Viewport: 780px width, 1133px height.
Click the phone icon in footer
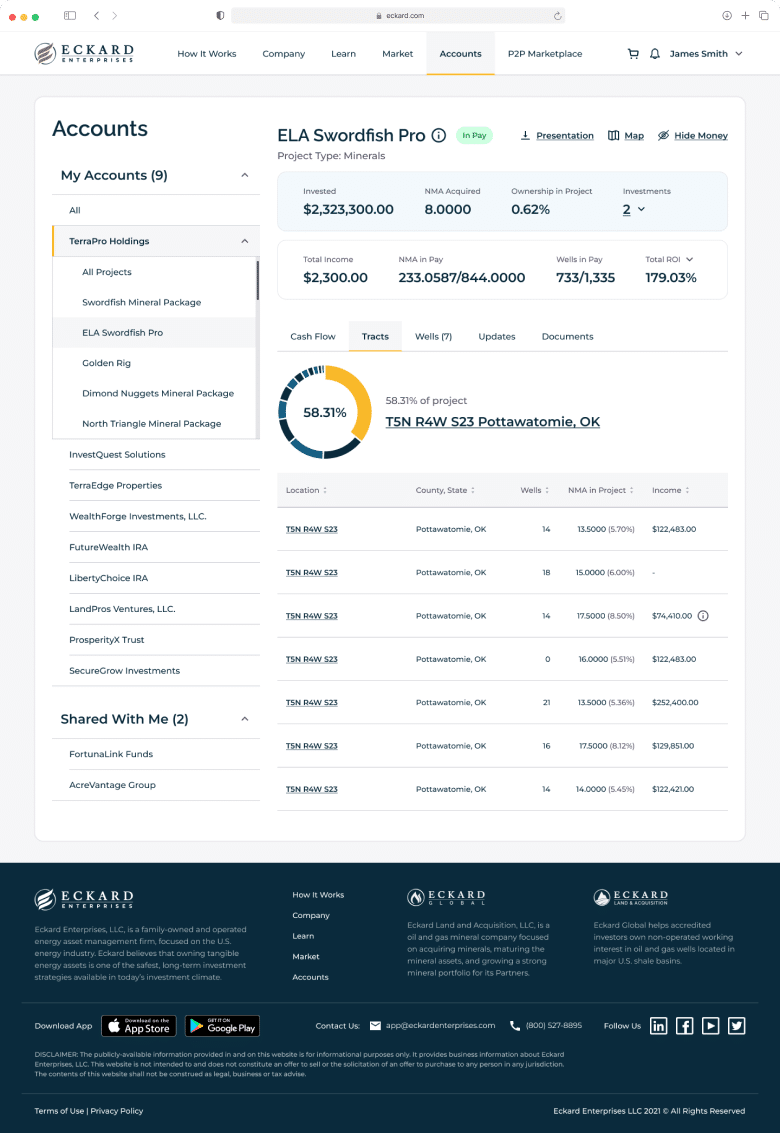515,1025
